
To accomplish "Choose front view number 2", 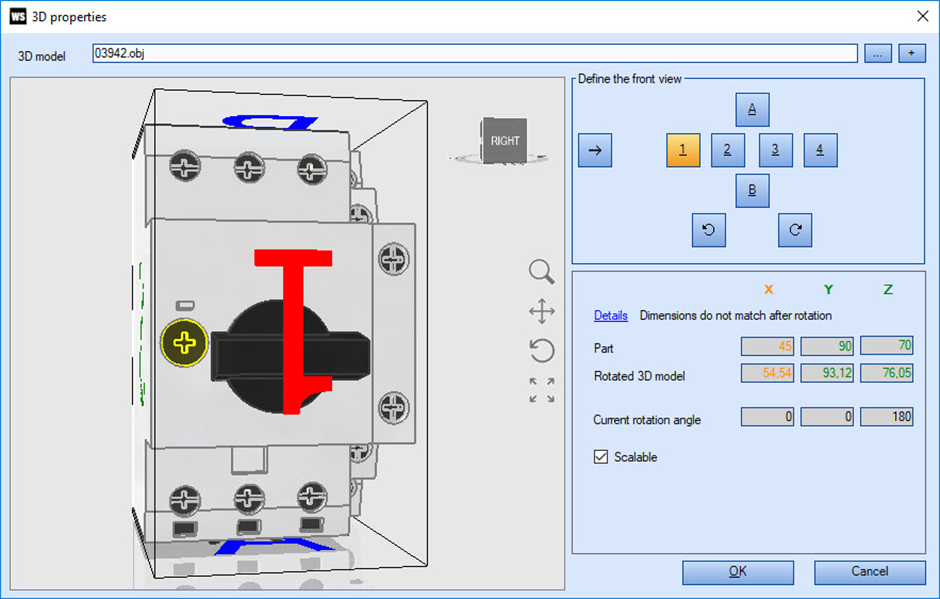I will pos(727,150).
